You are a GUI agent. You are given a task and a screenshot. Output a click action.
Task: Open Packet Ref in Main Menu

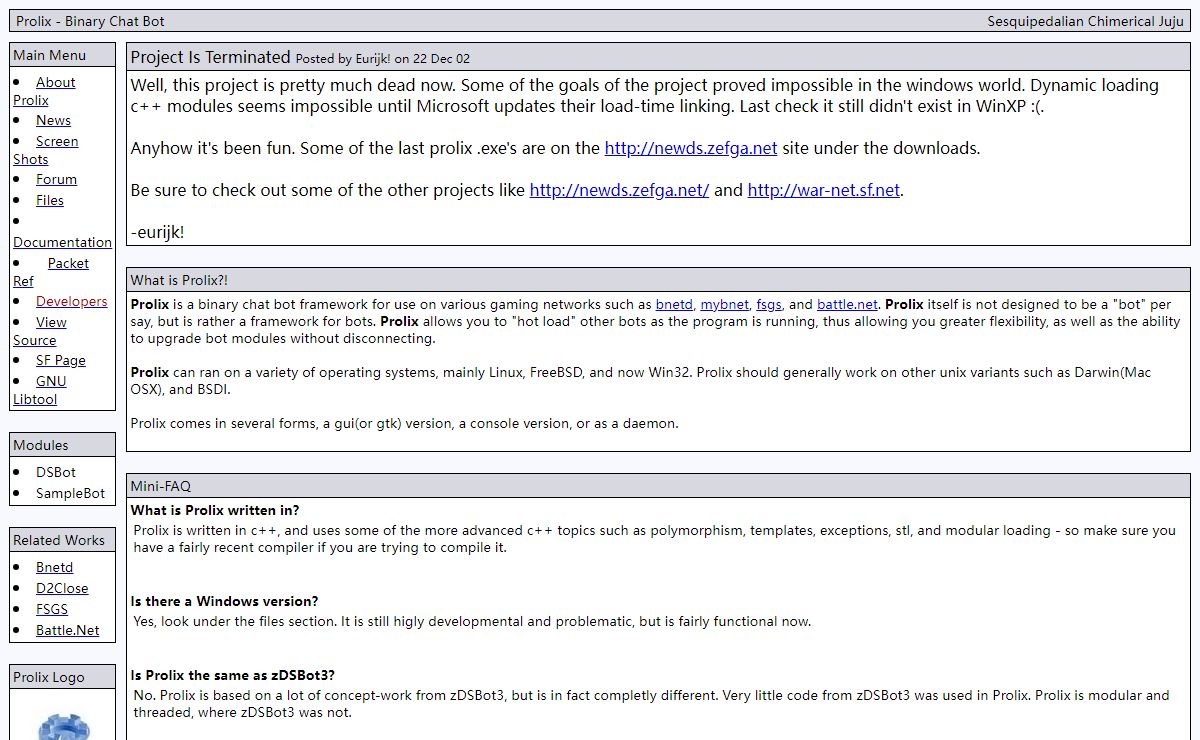(x=68, y=263)
